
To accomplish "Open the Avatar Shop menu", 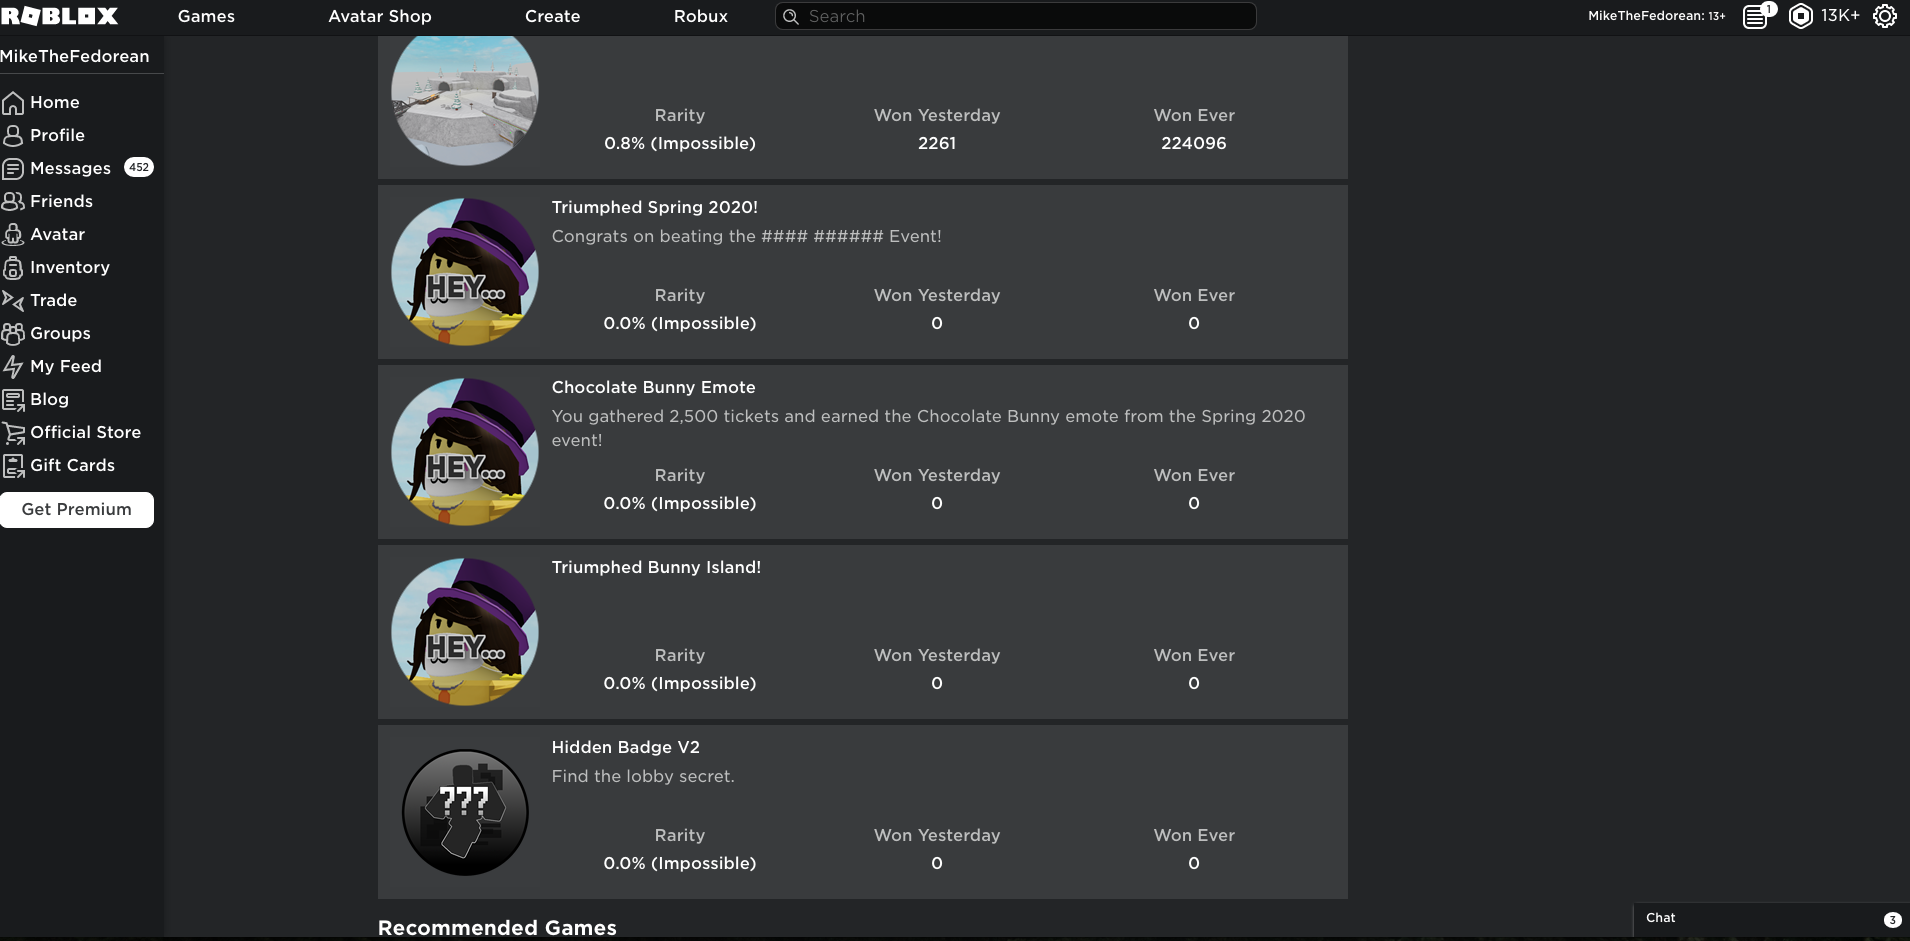I will [380, 16].
